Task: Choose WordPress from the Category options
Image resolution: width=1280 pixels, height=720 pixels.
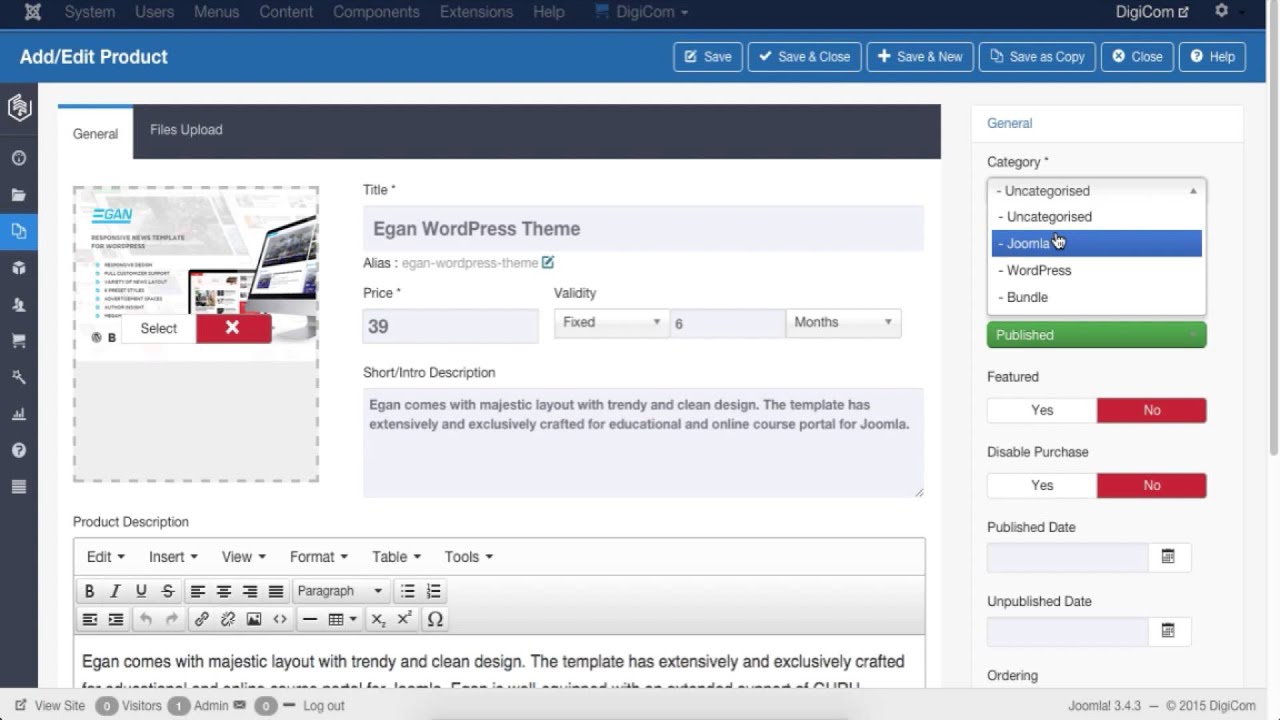Action: pyautogui.click(x=1097, y=270)
